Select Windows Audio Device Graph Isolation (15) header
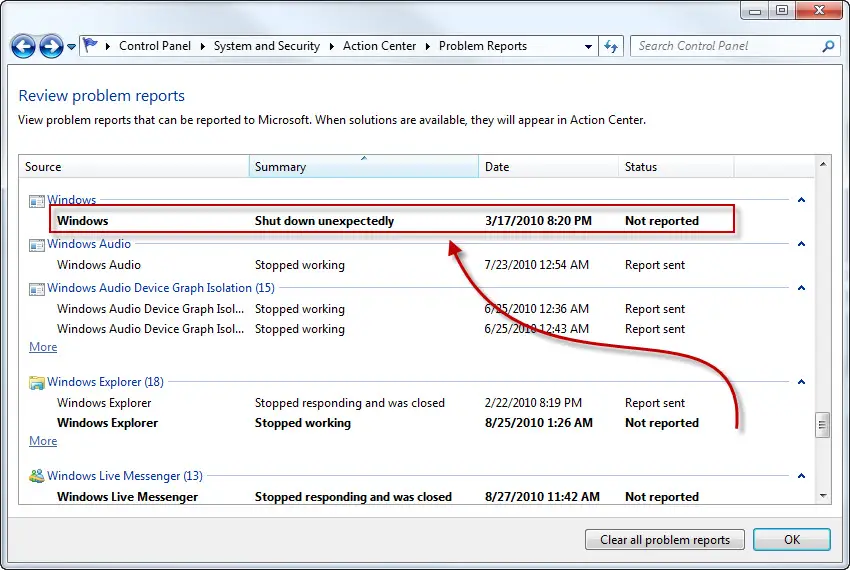 tap(160, 288)
